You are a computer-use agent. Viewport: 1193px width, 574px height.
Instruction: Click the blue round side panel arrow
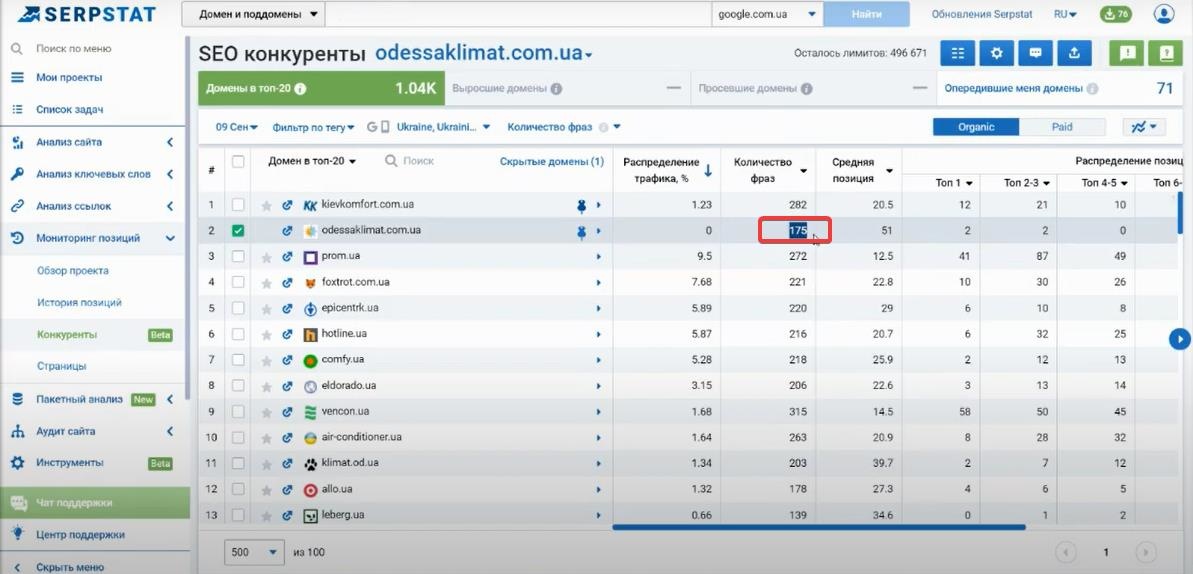1179,339
